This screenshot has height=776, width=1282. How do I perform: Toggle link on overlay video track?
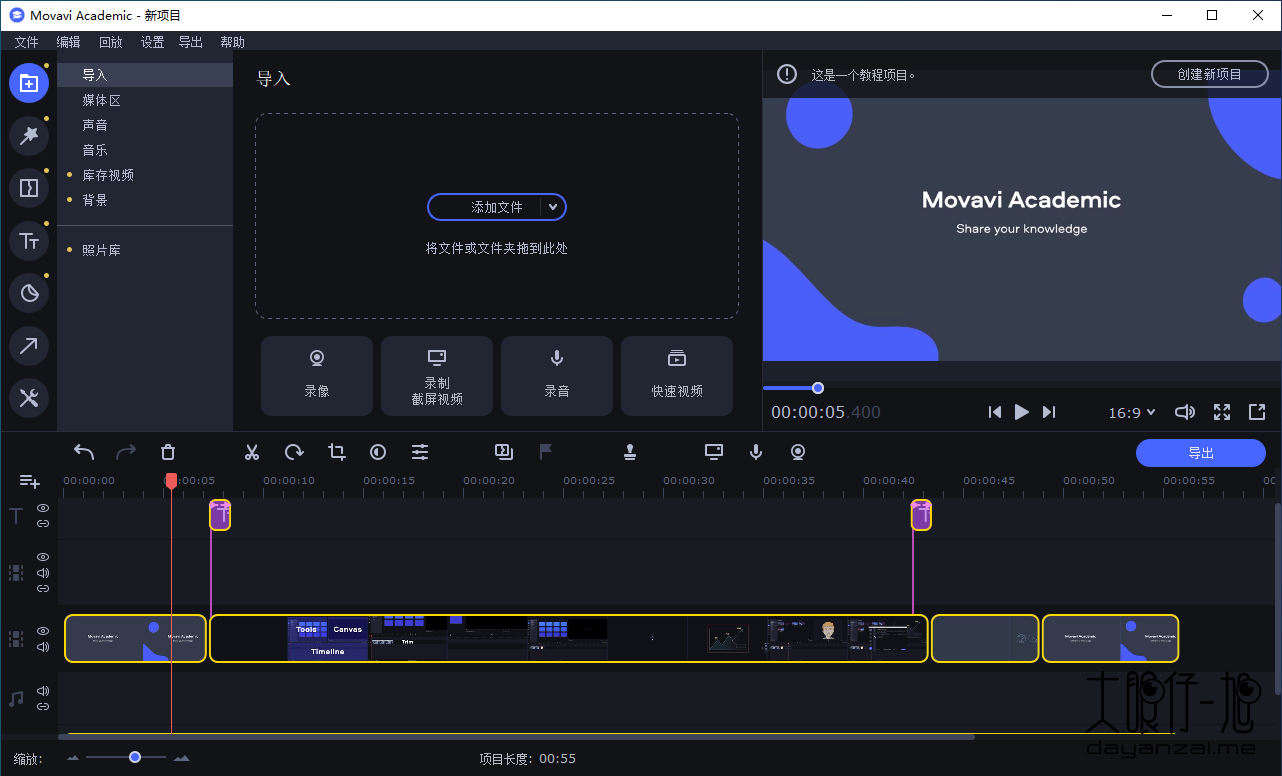(43, 588)
